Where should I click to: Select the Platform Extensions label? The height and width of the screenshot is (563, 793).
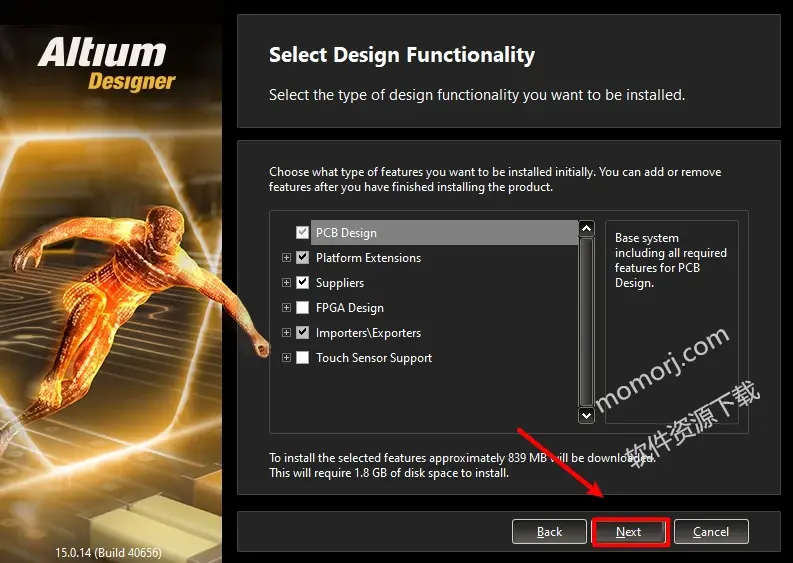[368, 257]
